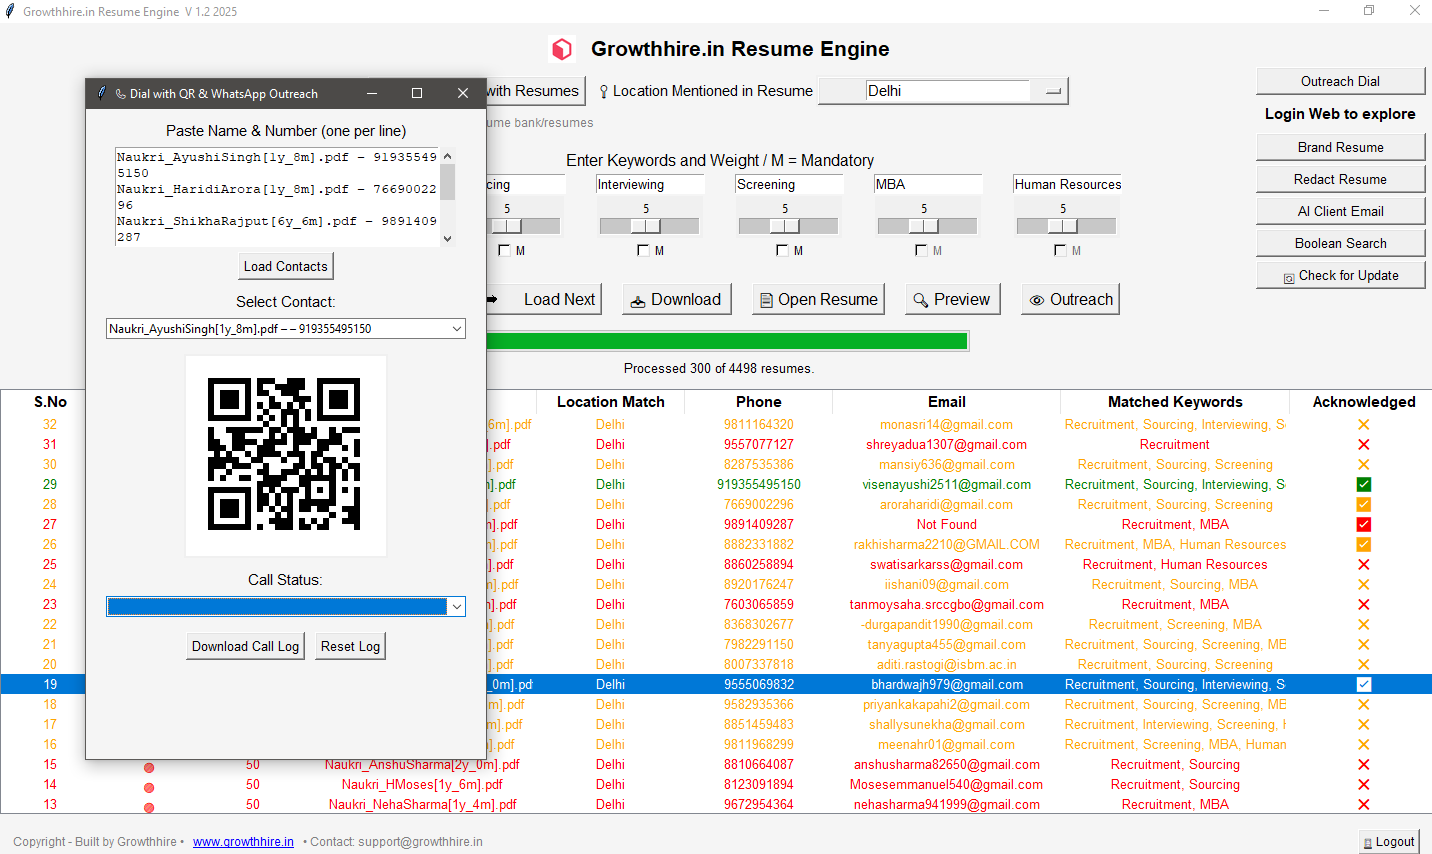Click the Growthhire red cube logo
The image size is (1432, 854).
(562, 49)
